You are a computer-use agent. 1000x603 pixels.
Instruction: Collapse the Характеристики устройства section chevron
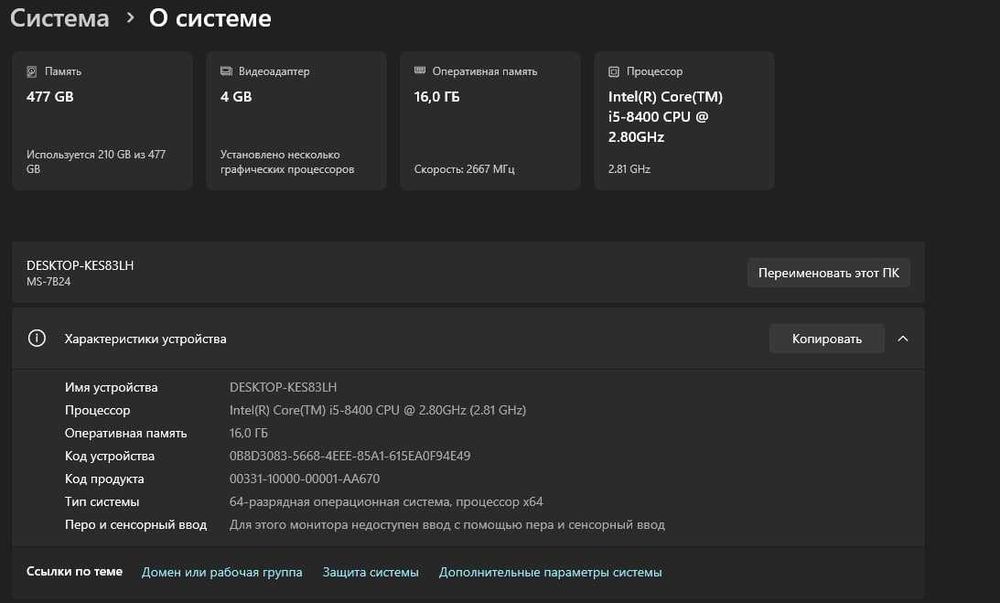point(903,338)
